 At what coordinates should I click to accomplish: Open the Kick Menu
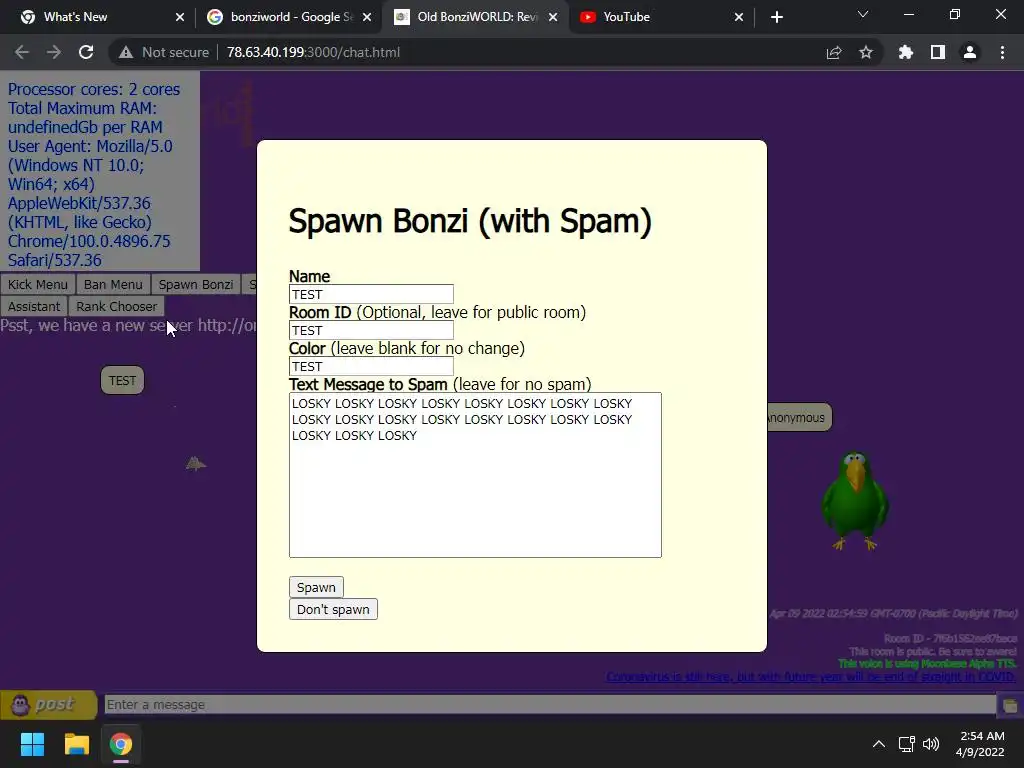(38, 285)
